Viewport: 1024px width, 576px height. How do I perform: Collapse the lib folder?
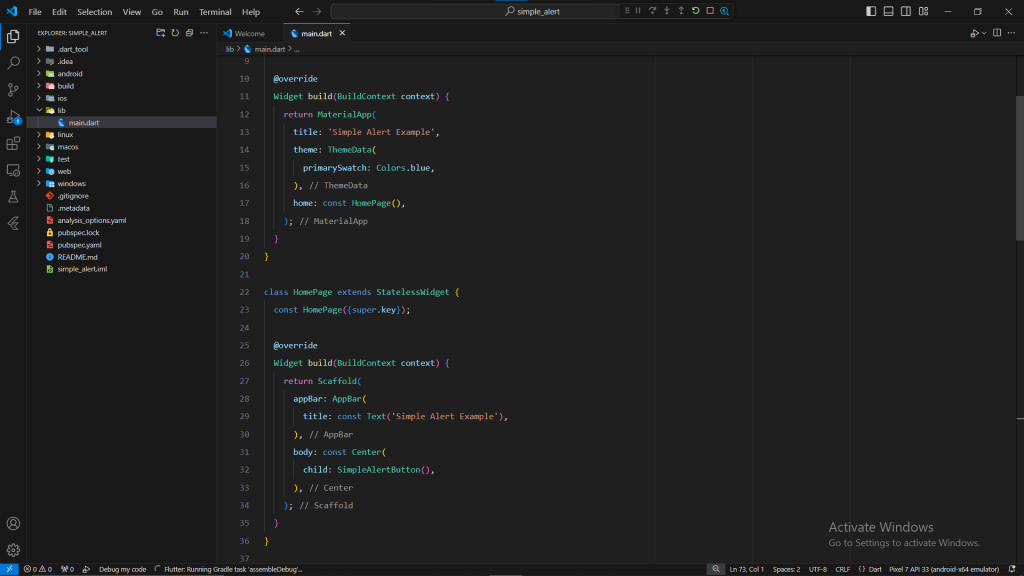coord(61,110)
